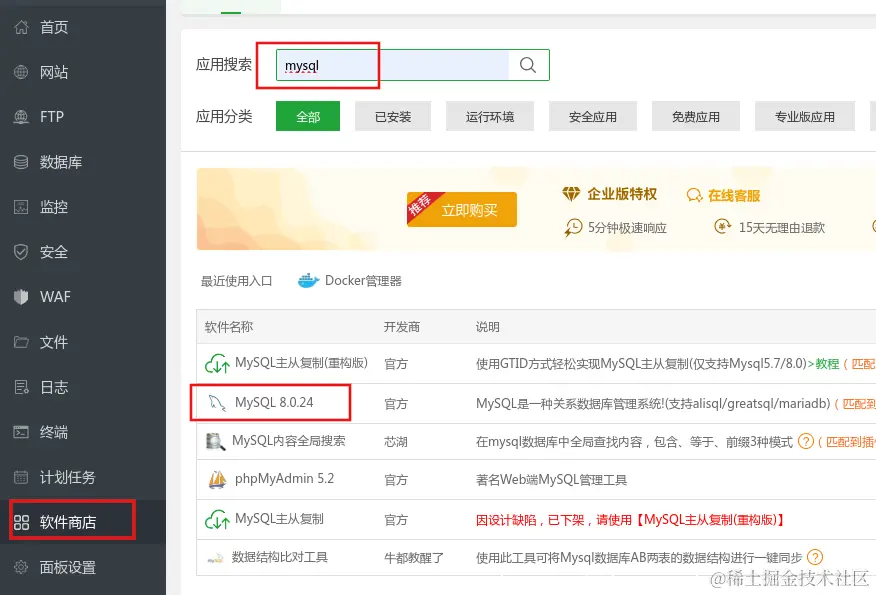Click MySQL主从复制(重构版) software name

click(x=302, y=363)
